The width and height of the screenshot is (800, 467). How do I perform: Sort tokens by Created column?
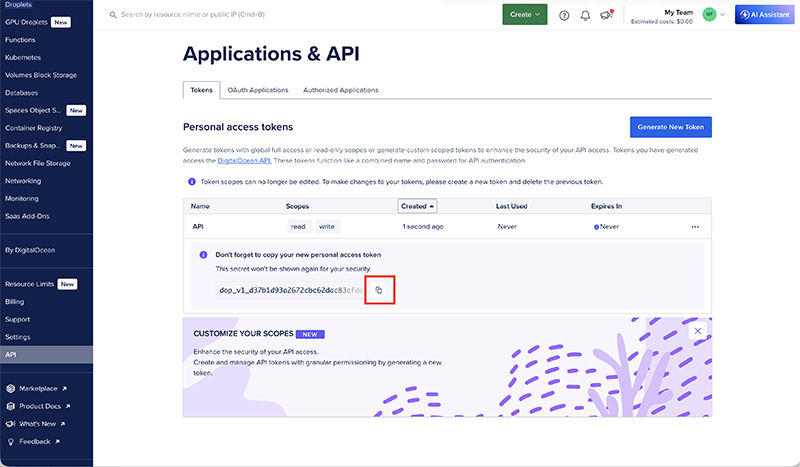pyautogui.click(x=417, y=206)
